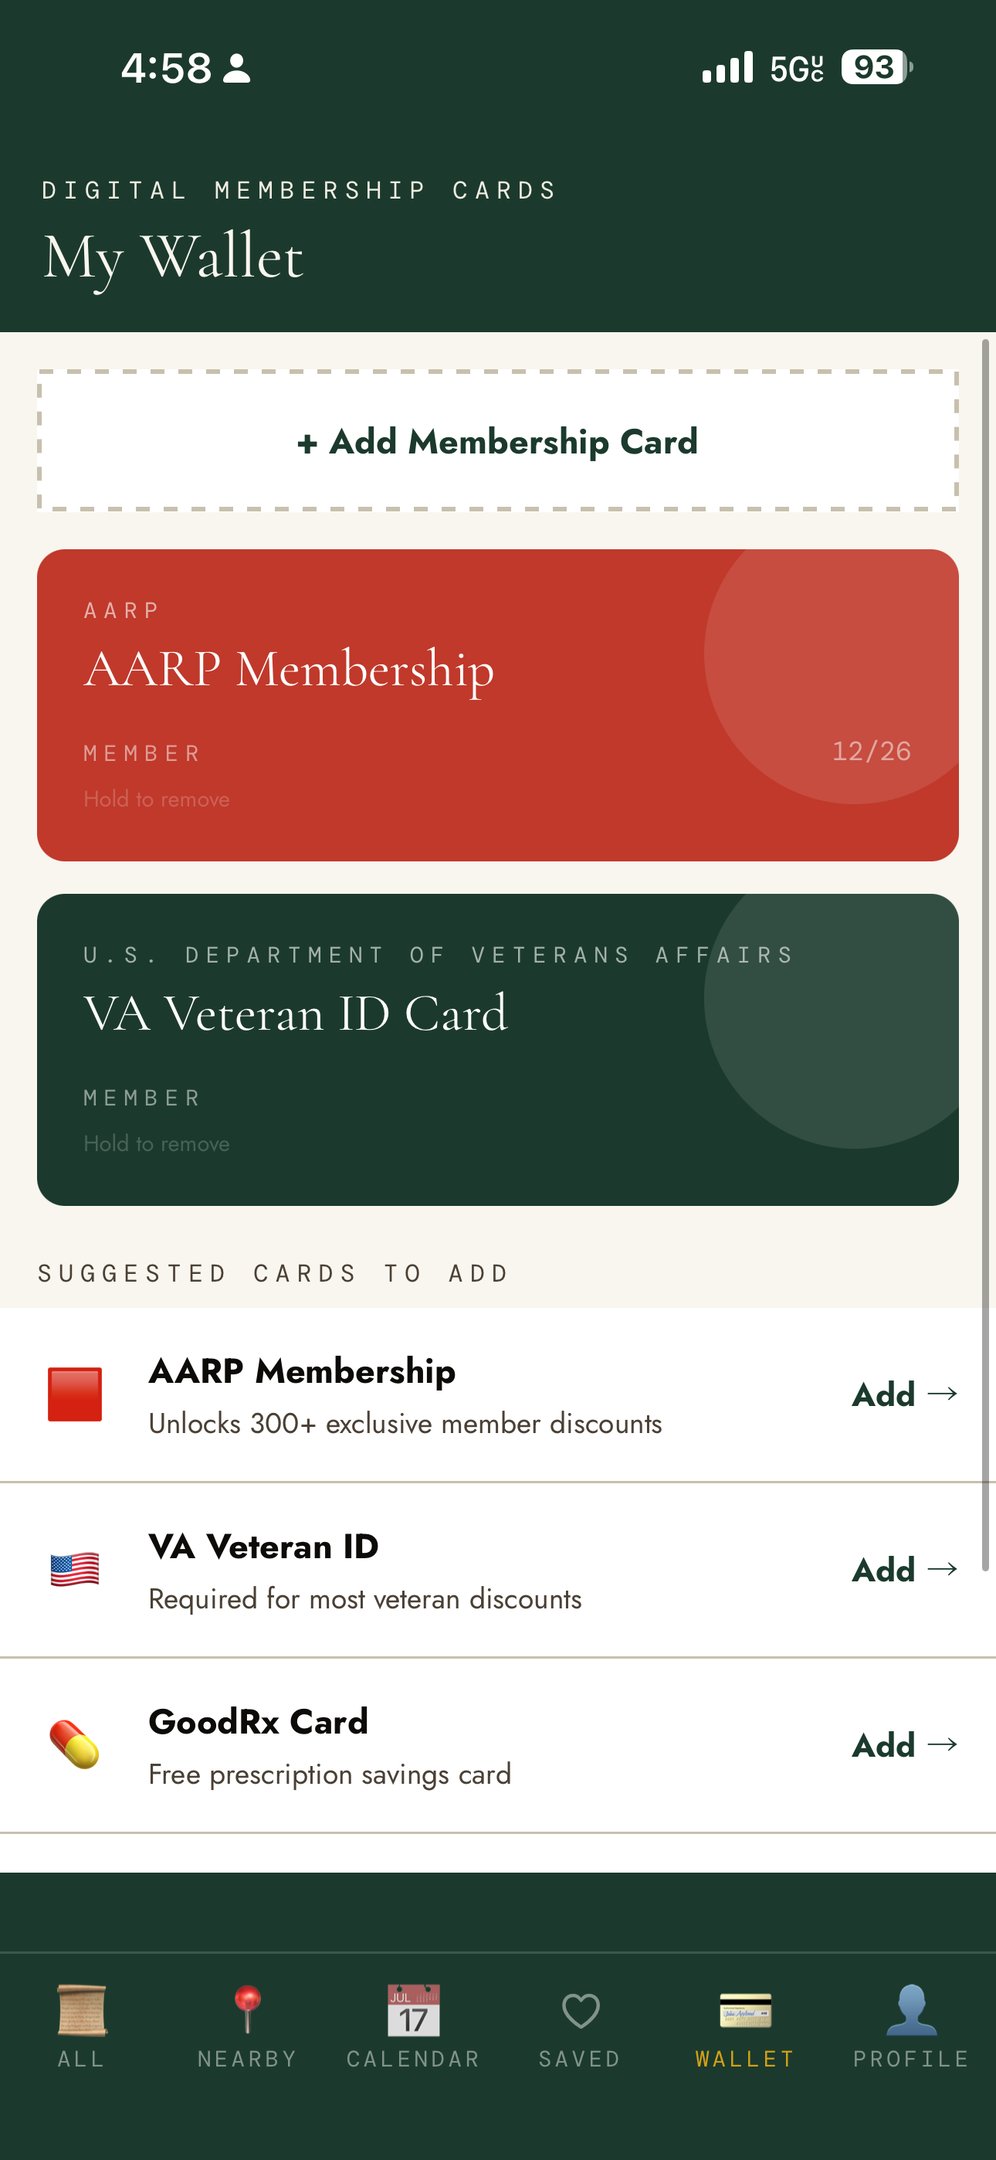This screenshot has width=996, height=2160.
Task: Tap the American flag VA icon
Action: point(75,1569)
